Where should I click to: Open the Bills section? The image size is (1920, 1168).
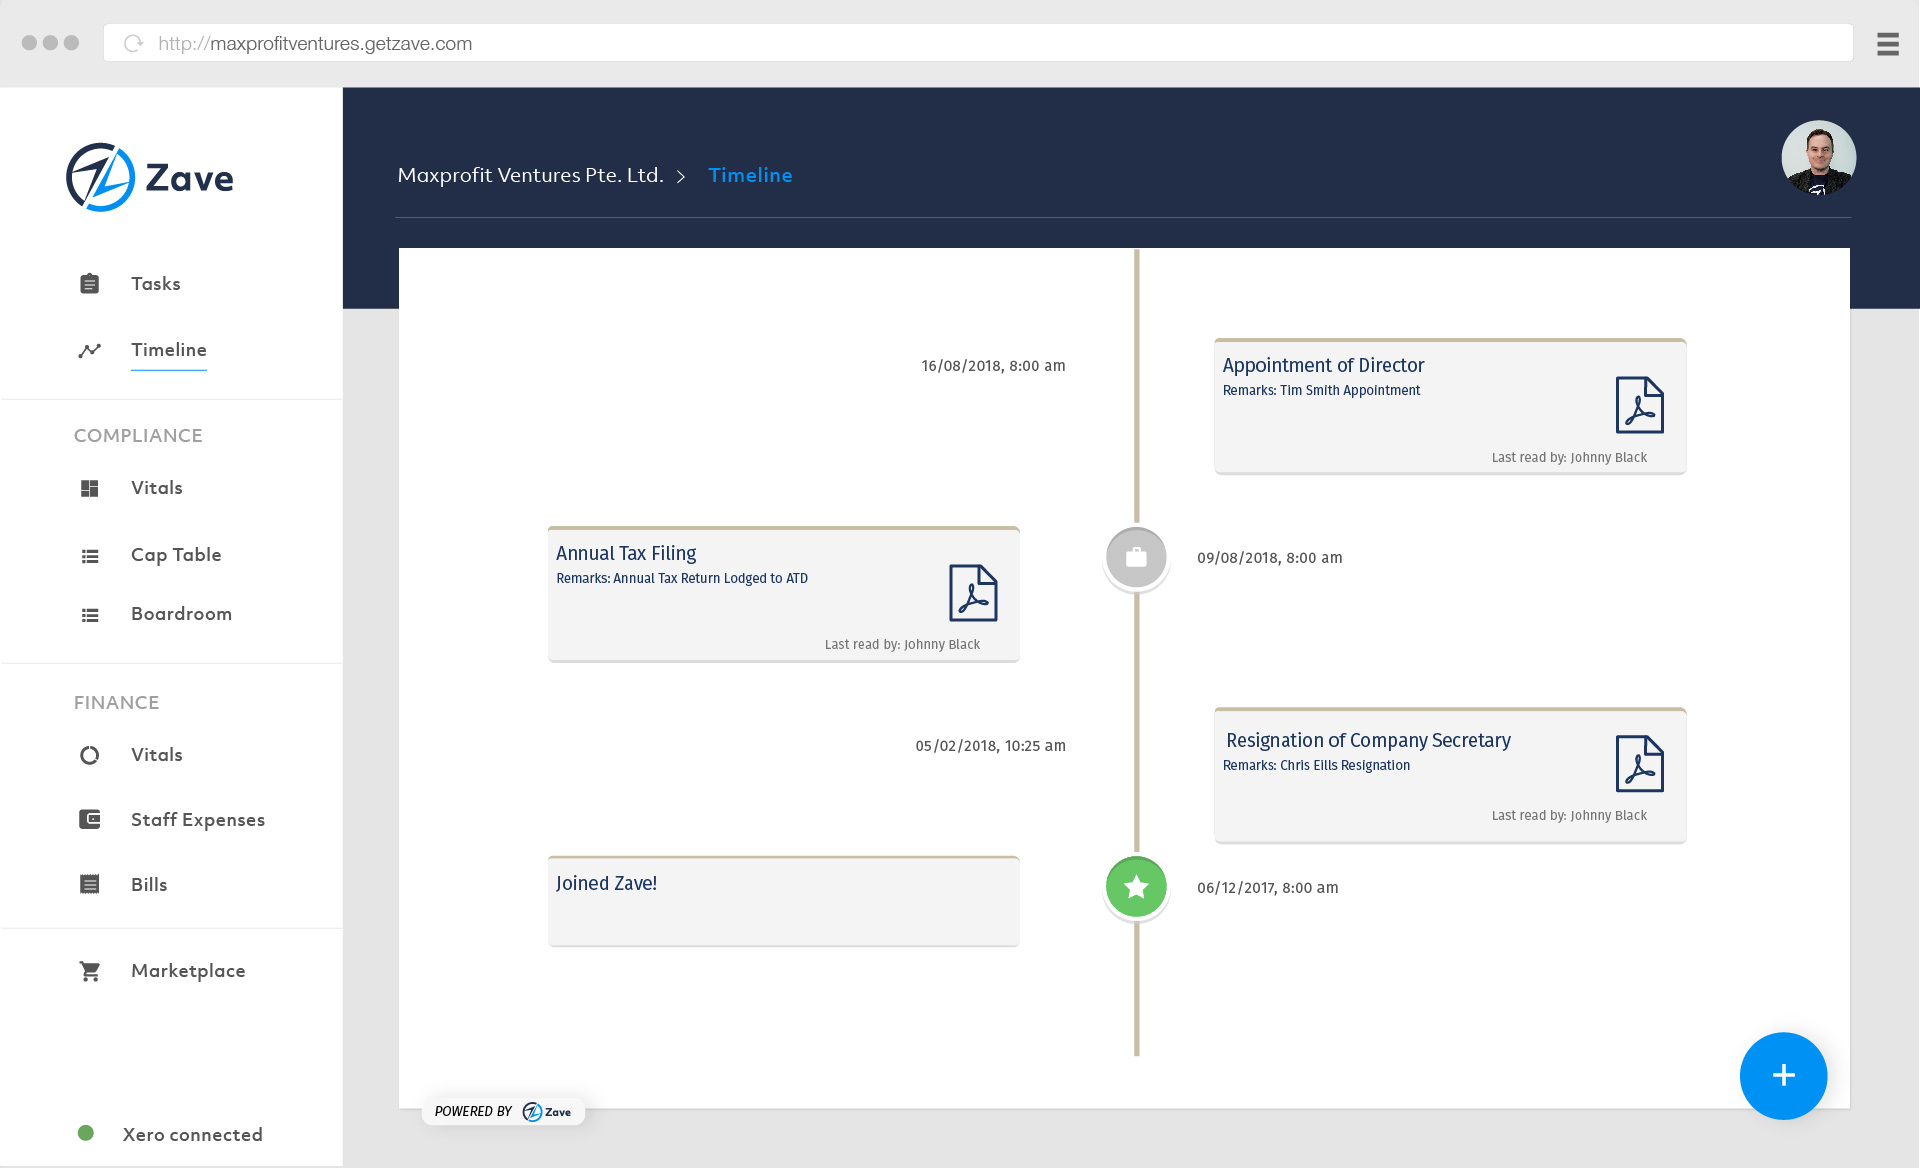(x=149, y=885)
